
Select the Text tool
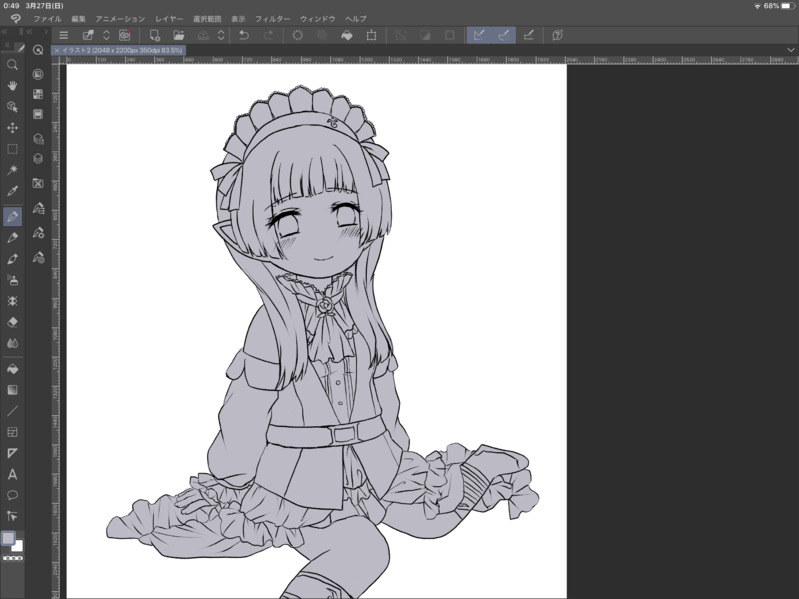(12, 474)
